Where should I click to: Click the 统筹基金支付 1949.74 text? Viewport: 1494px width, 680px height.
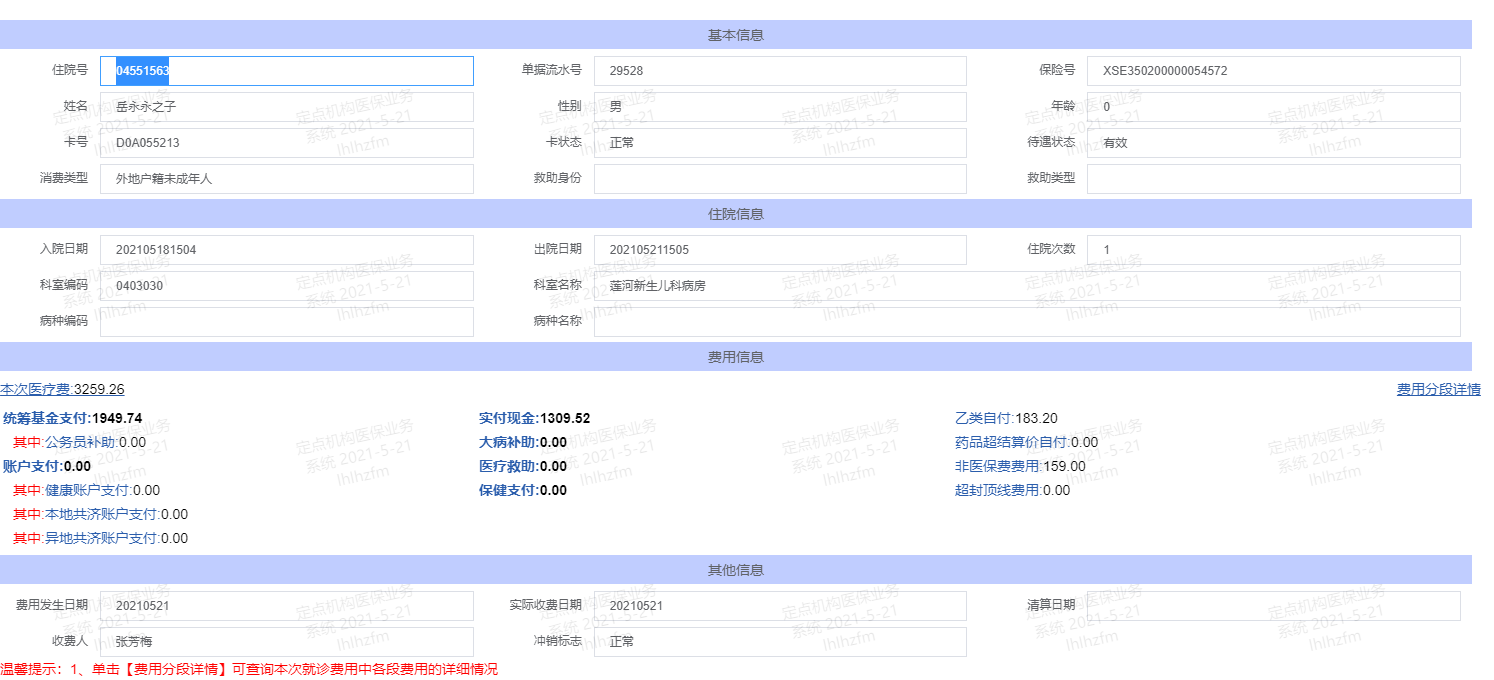pos(73,418)
